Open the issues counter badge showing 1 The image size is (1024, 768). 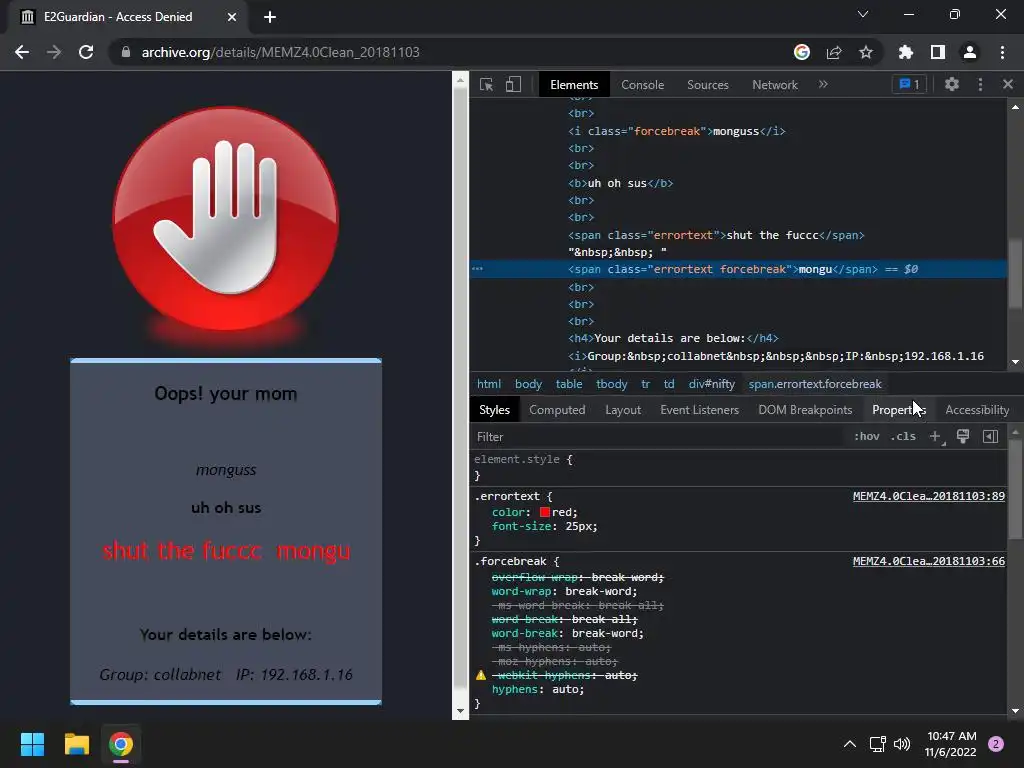point(909,84)
